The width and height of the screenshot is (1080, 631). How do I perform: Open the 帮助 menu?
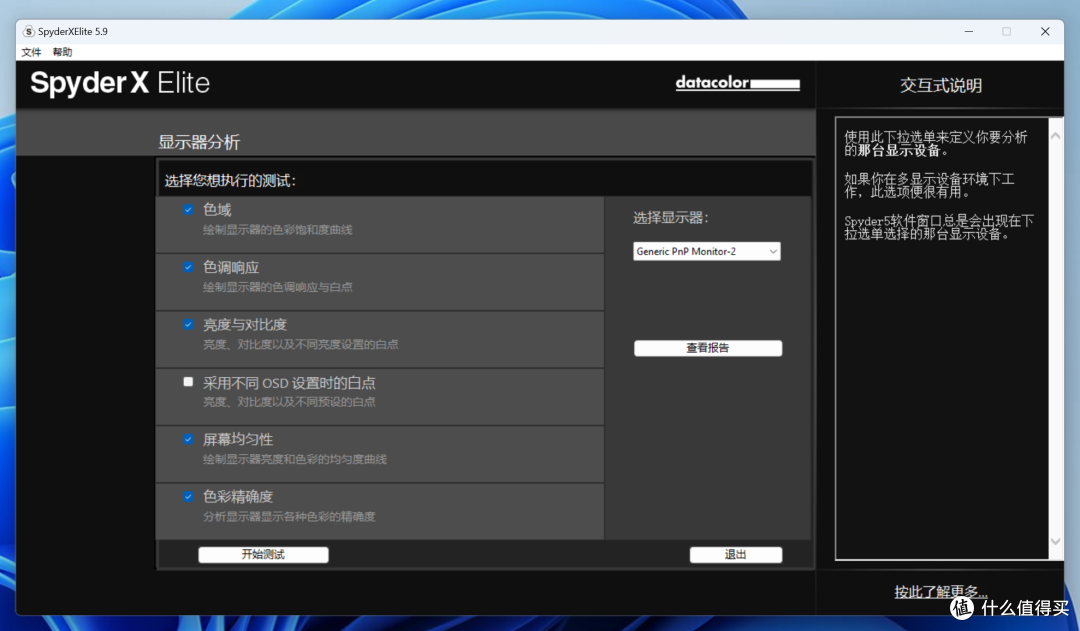(x=62, y=52)
